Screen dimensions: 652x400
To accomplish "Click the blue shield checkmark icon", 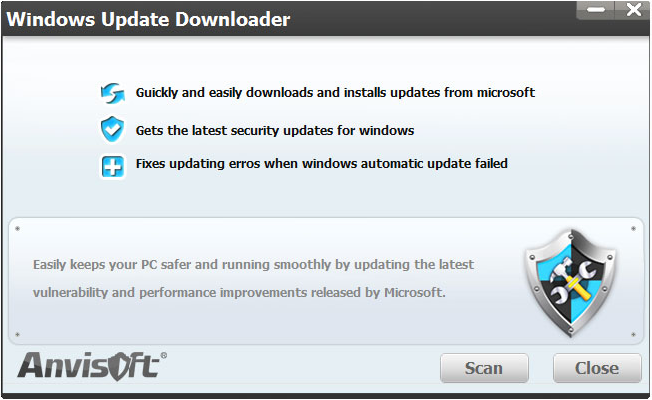I will point(112,129).
